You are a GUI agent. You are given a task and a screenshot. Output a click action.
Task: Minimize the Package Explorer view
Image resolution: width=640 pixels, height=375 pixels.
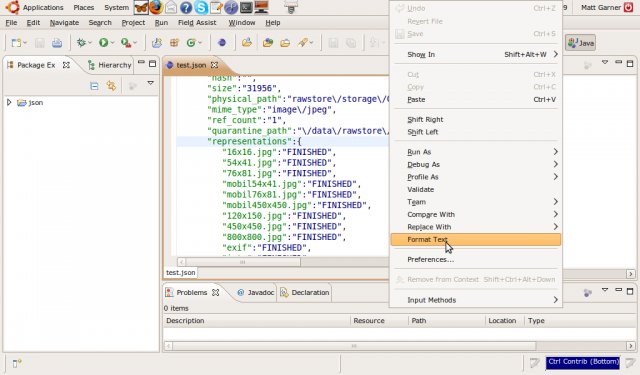pos(141,62)
